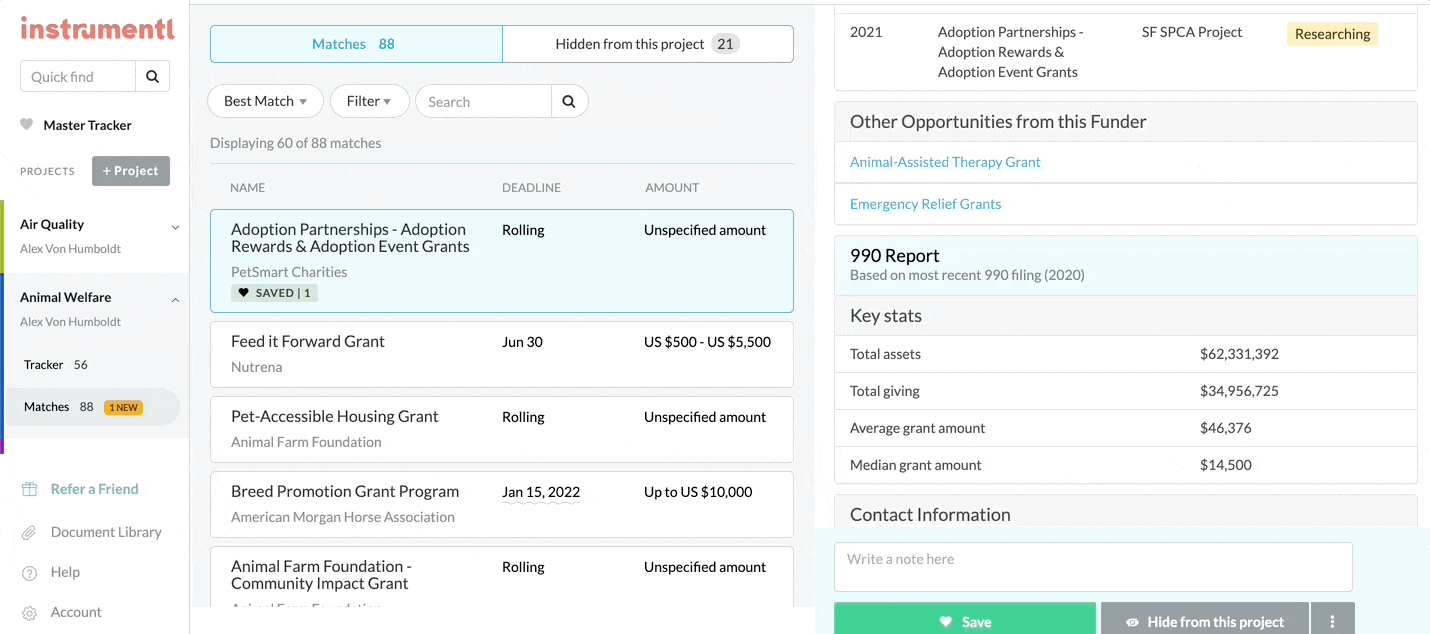Switch to Hidden from this project tab
This screenshot has width=1430, height=634.
(x=648, y=44)
